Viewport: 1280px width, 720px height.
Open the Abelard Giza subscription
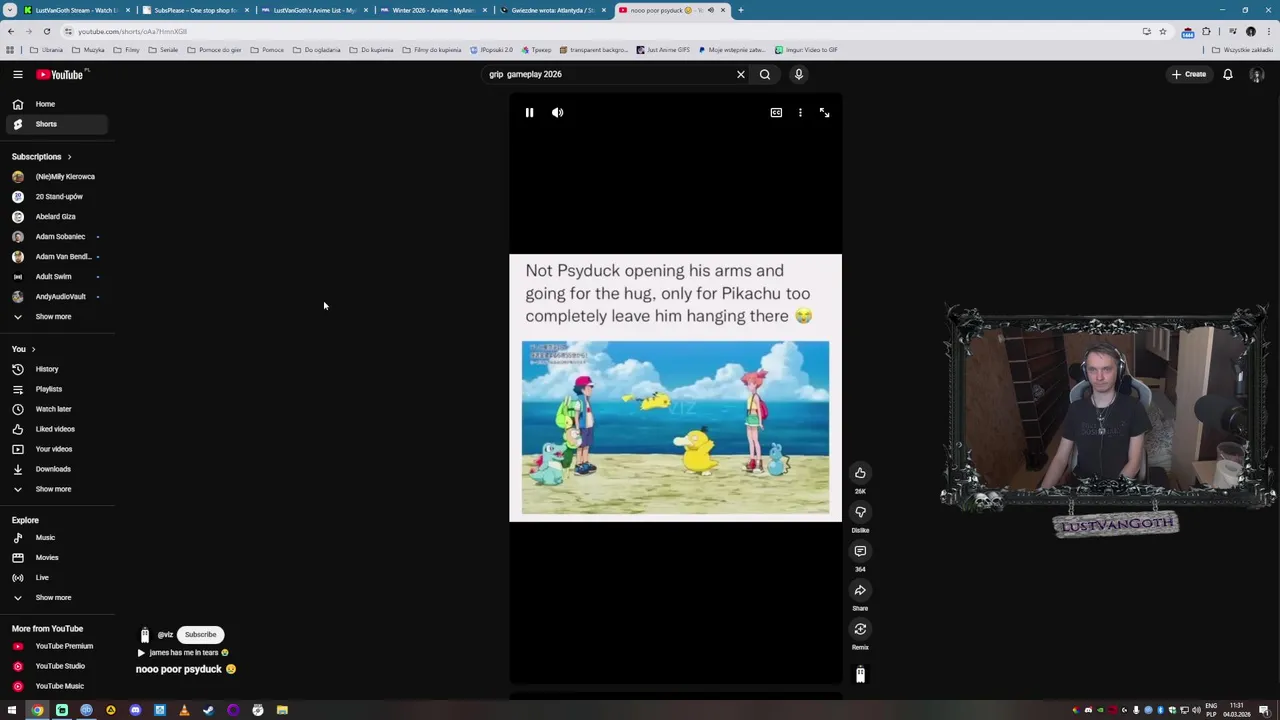(x=55, y=216)
